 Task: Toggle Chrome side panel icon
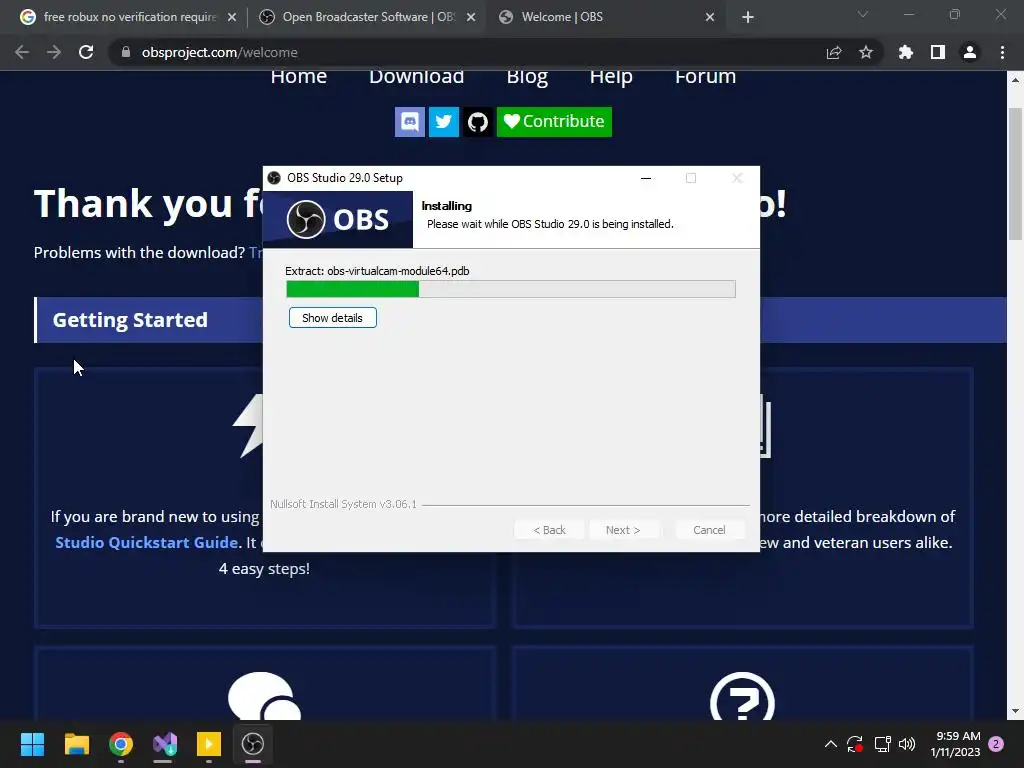[938, 52]
